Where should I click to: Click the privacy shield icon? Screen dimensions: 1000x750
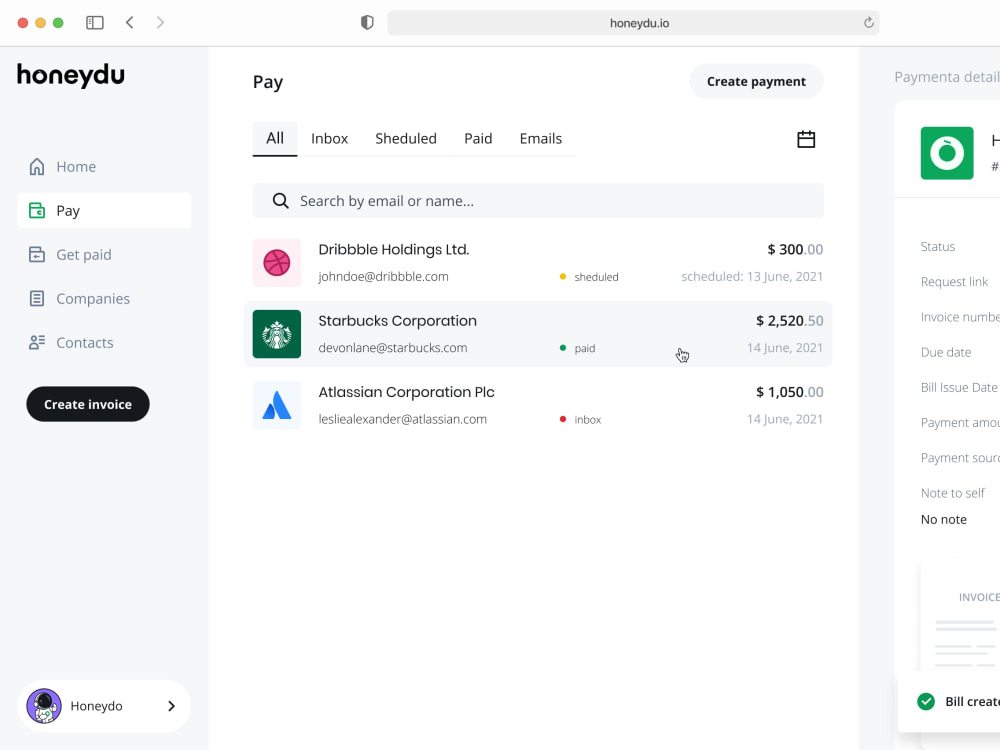367,23
